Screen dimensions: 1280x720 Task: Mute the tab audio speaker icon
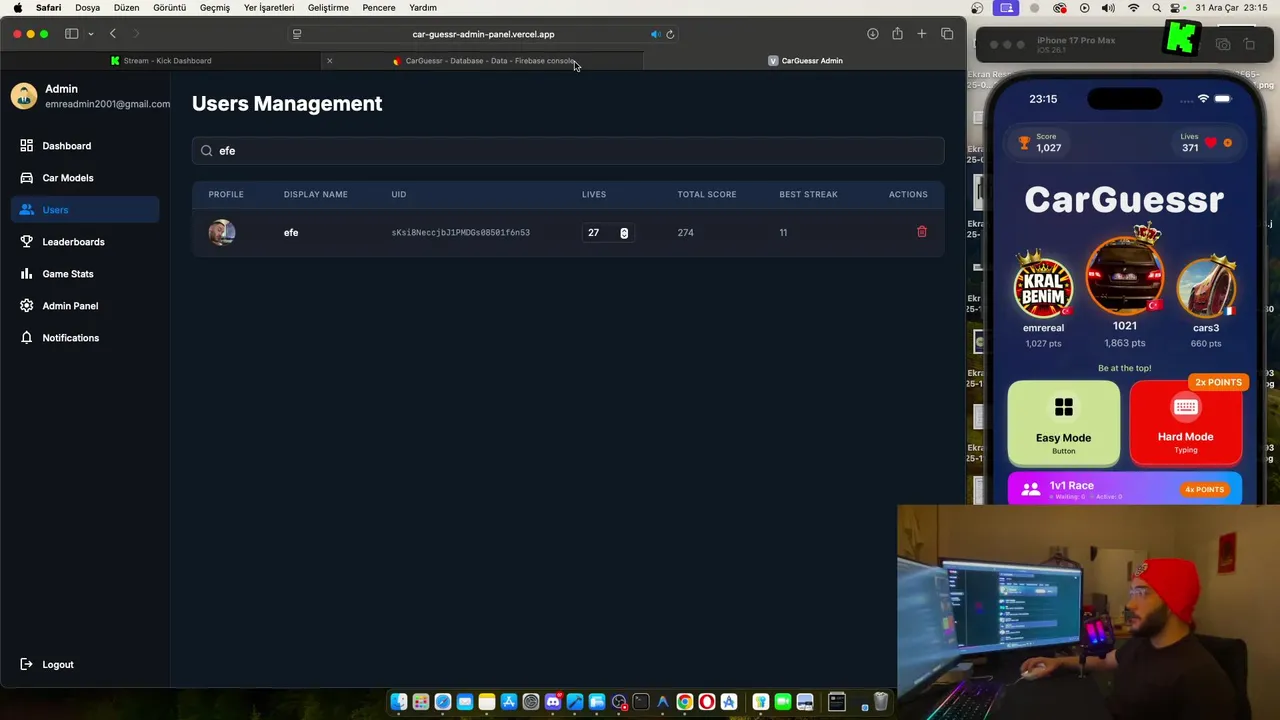(x=655, y=34)
